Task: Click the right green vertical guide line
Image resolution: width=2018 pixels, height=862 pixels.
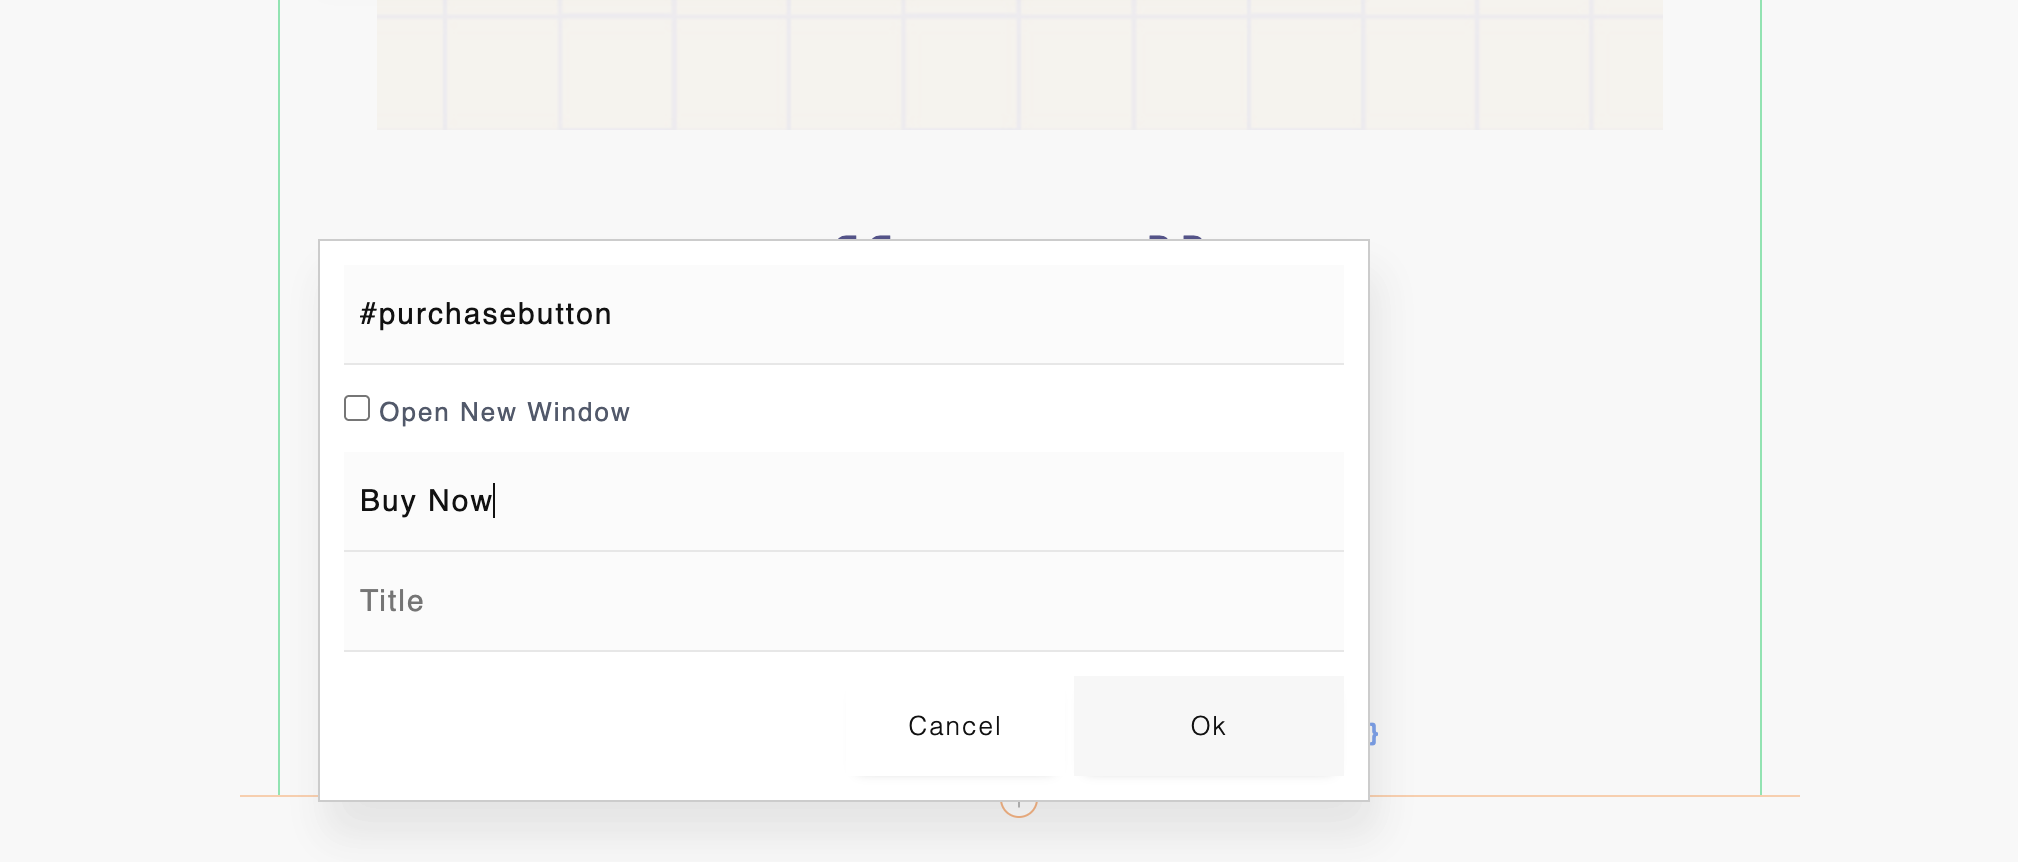Action: click(x=1761, y=400)
